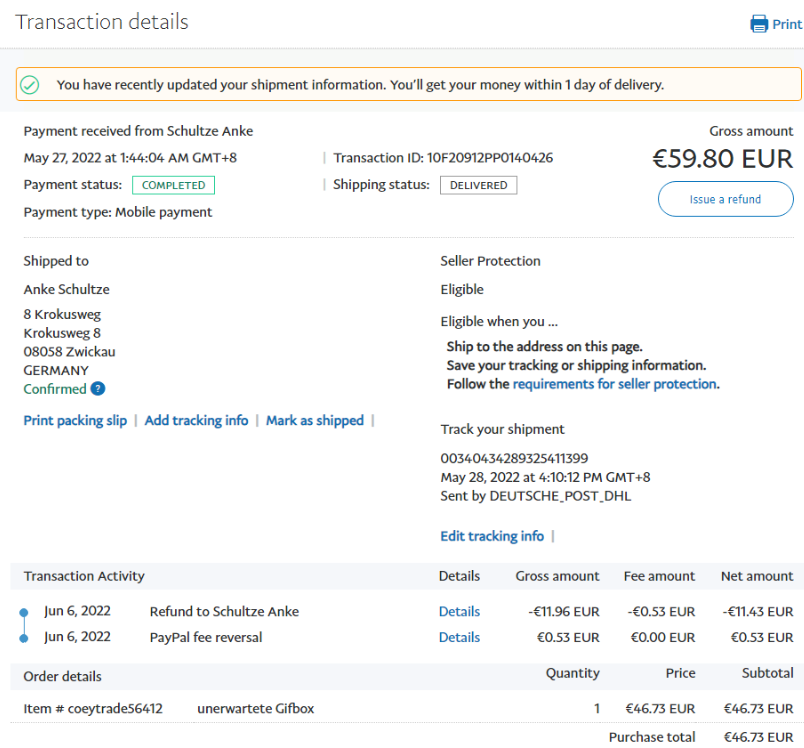Viewport: 804px width, 748px height.
Task: Open requirements for seller protection link
Action: pyautogui.click(x=614, y=384)
